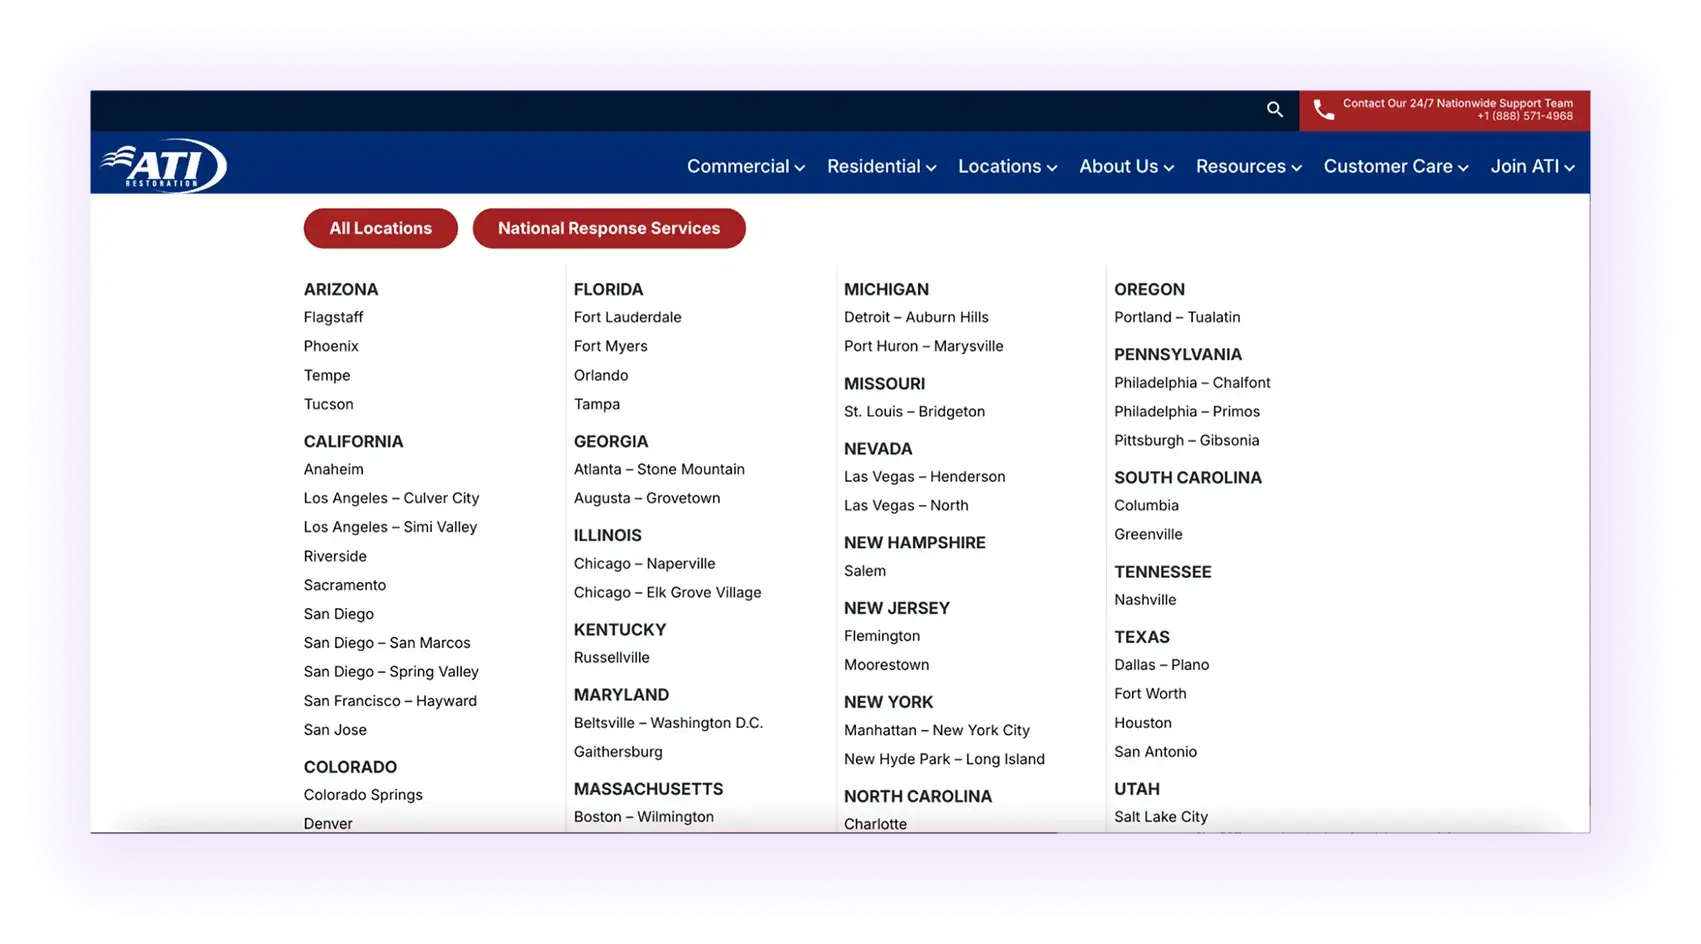The height and width of the screenshot is (944, 1701).
Task: Open the Locations dropdown
Action: click(1007, 167)
